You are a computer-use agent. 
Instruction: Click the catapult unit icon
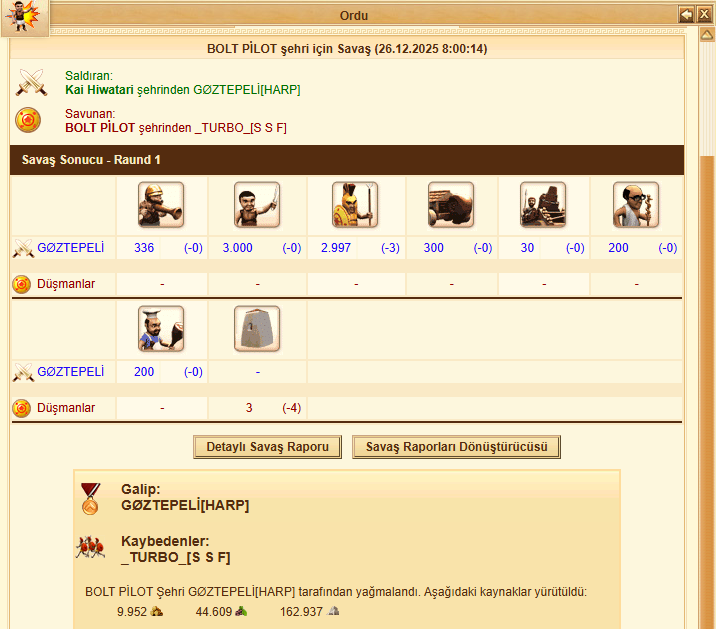[543, 205]
